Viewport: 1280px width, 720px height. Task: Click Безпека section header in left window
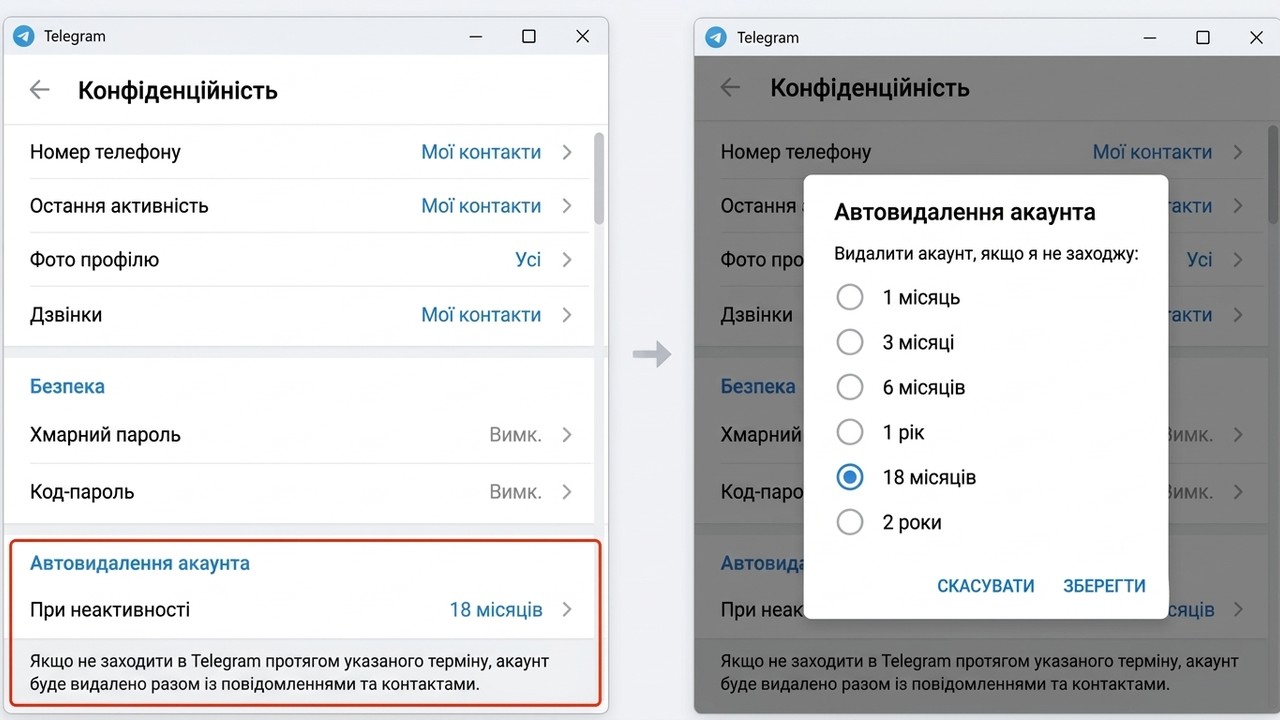point(67,386)
